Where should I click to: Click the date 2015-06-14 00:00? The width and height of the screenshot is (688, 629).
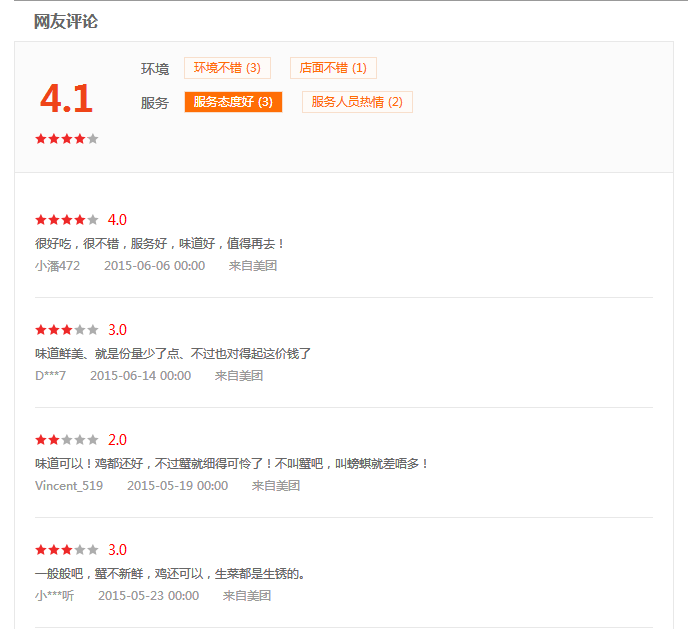pos(140,376)
